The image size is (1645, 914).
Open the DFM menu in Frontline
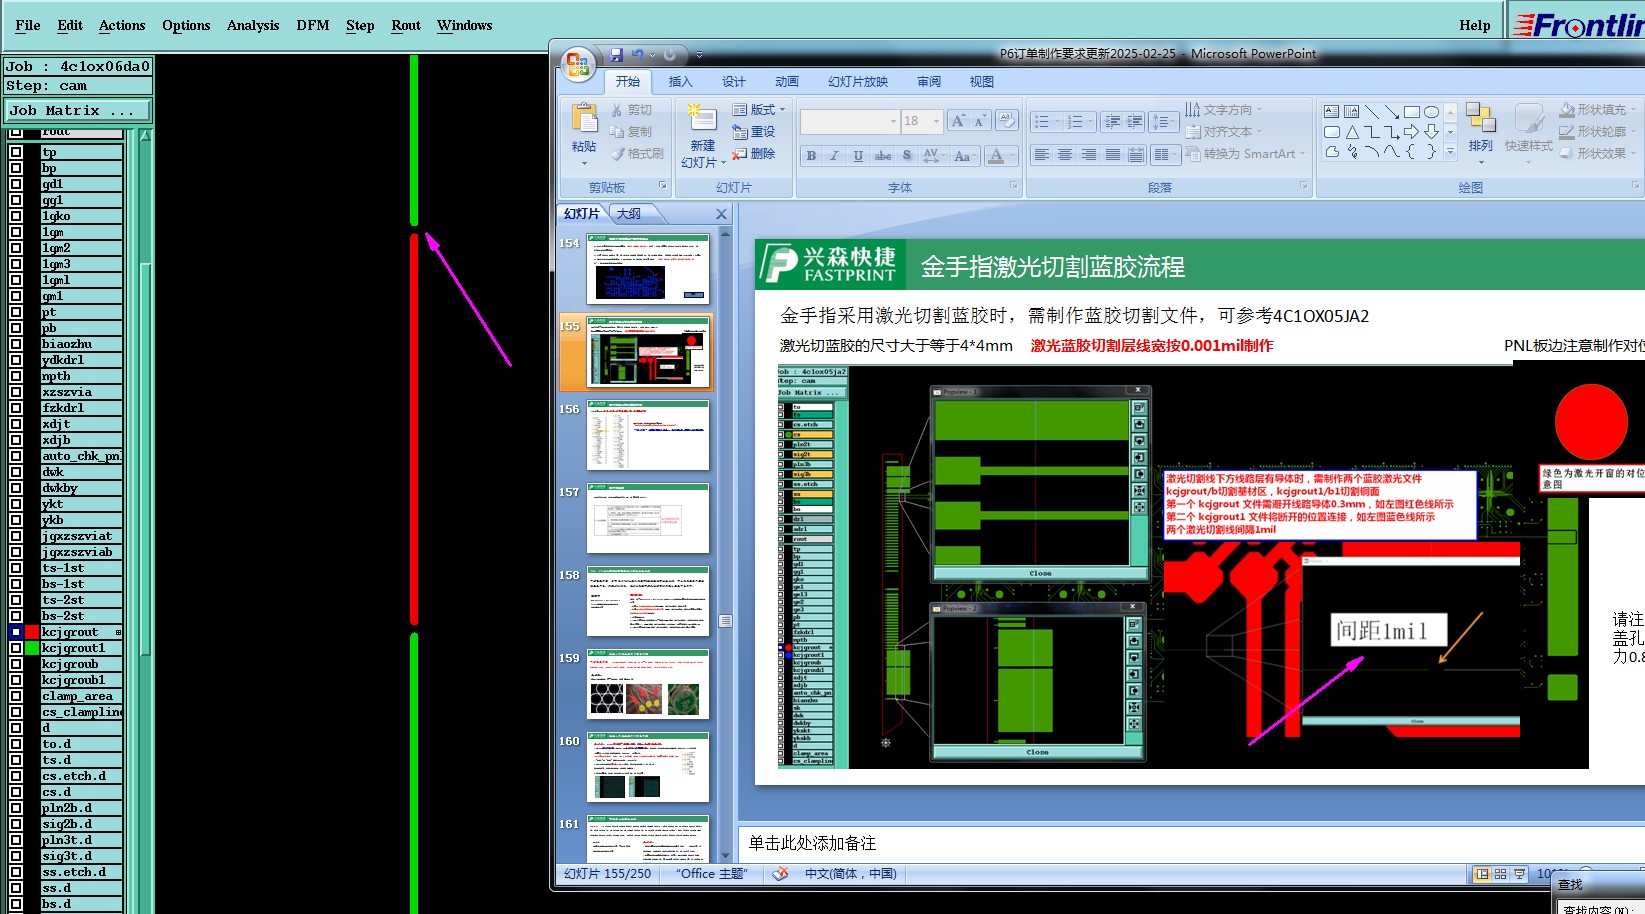[313, 25]
